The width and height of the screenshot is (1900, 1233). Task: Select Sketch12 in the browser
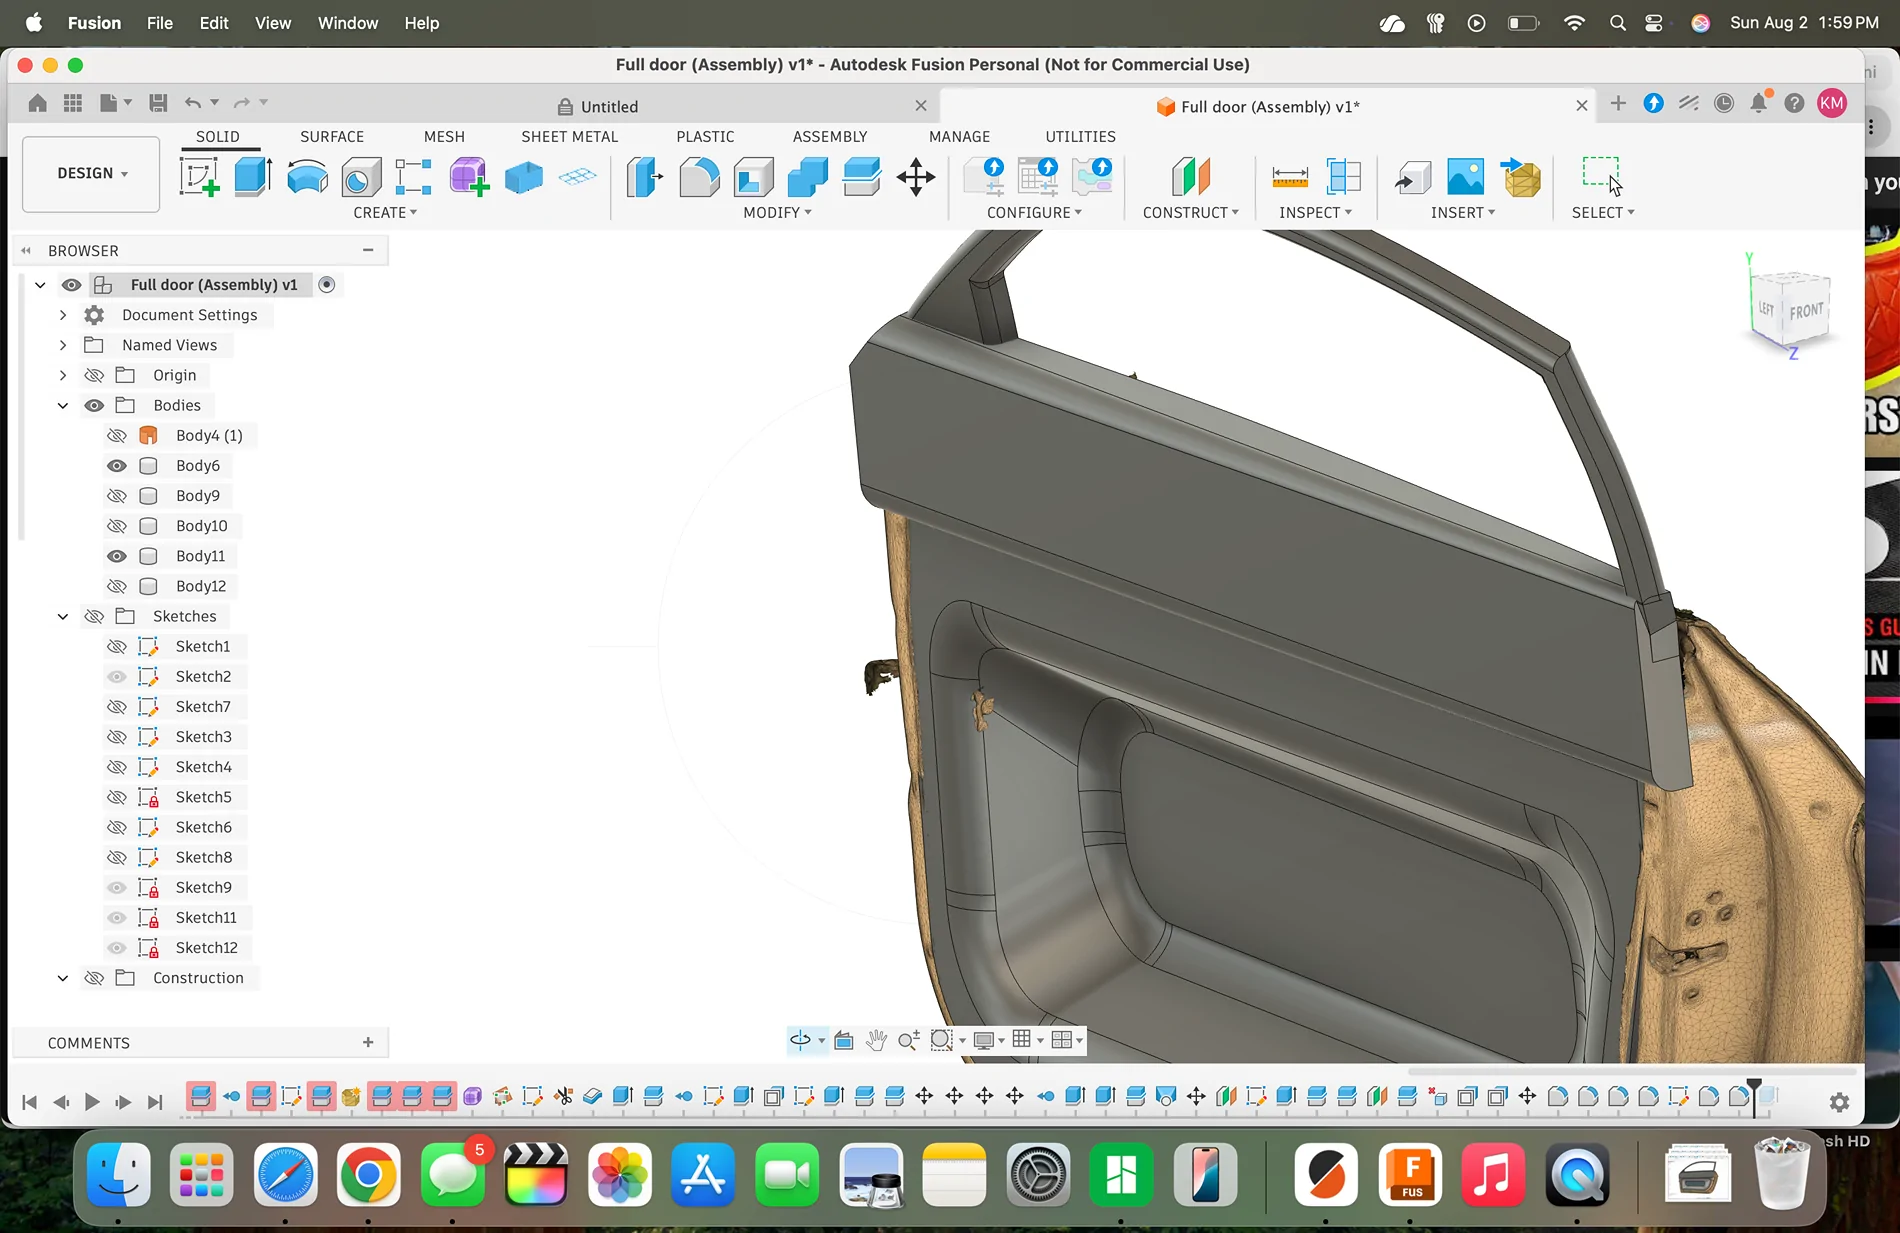click(206, 947)
